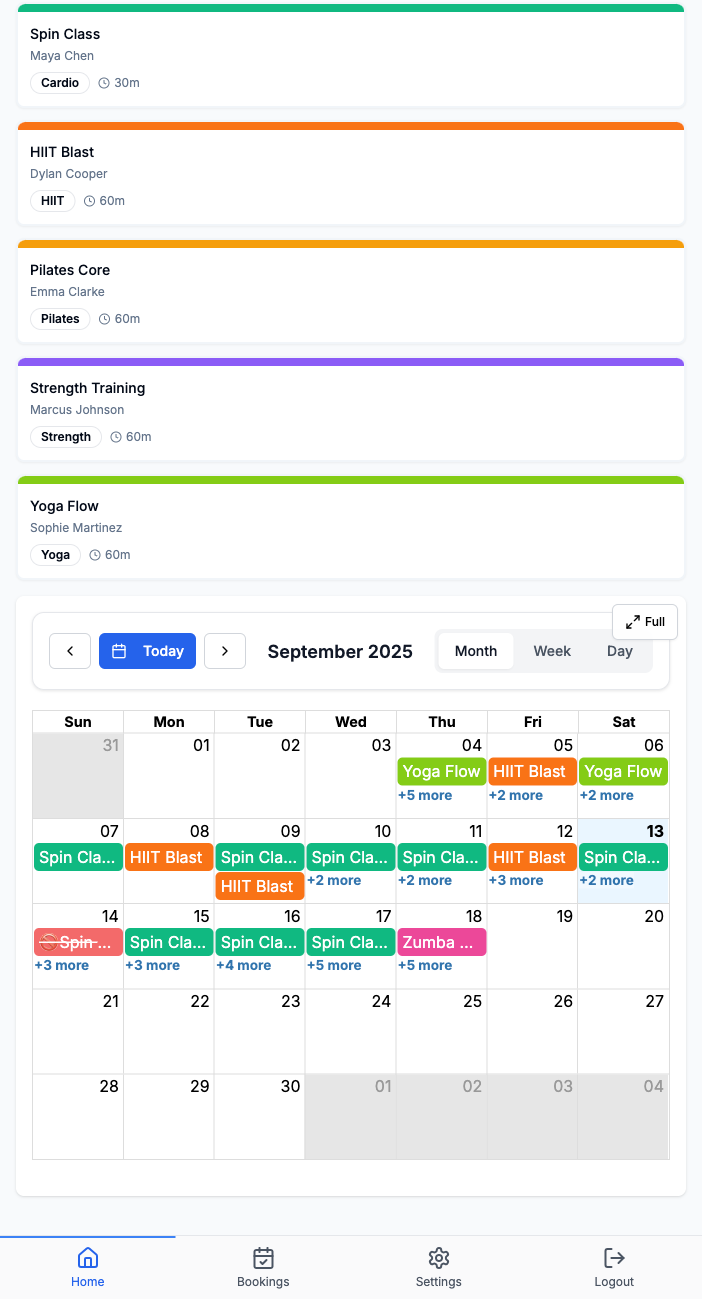Screen dimensions: 702x1299
Task: Select Month view in the view switcher
Action: click(x=476, y=650)
